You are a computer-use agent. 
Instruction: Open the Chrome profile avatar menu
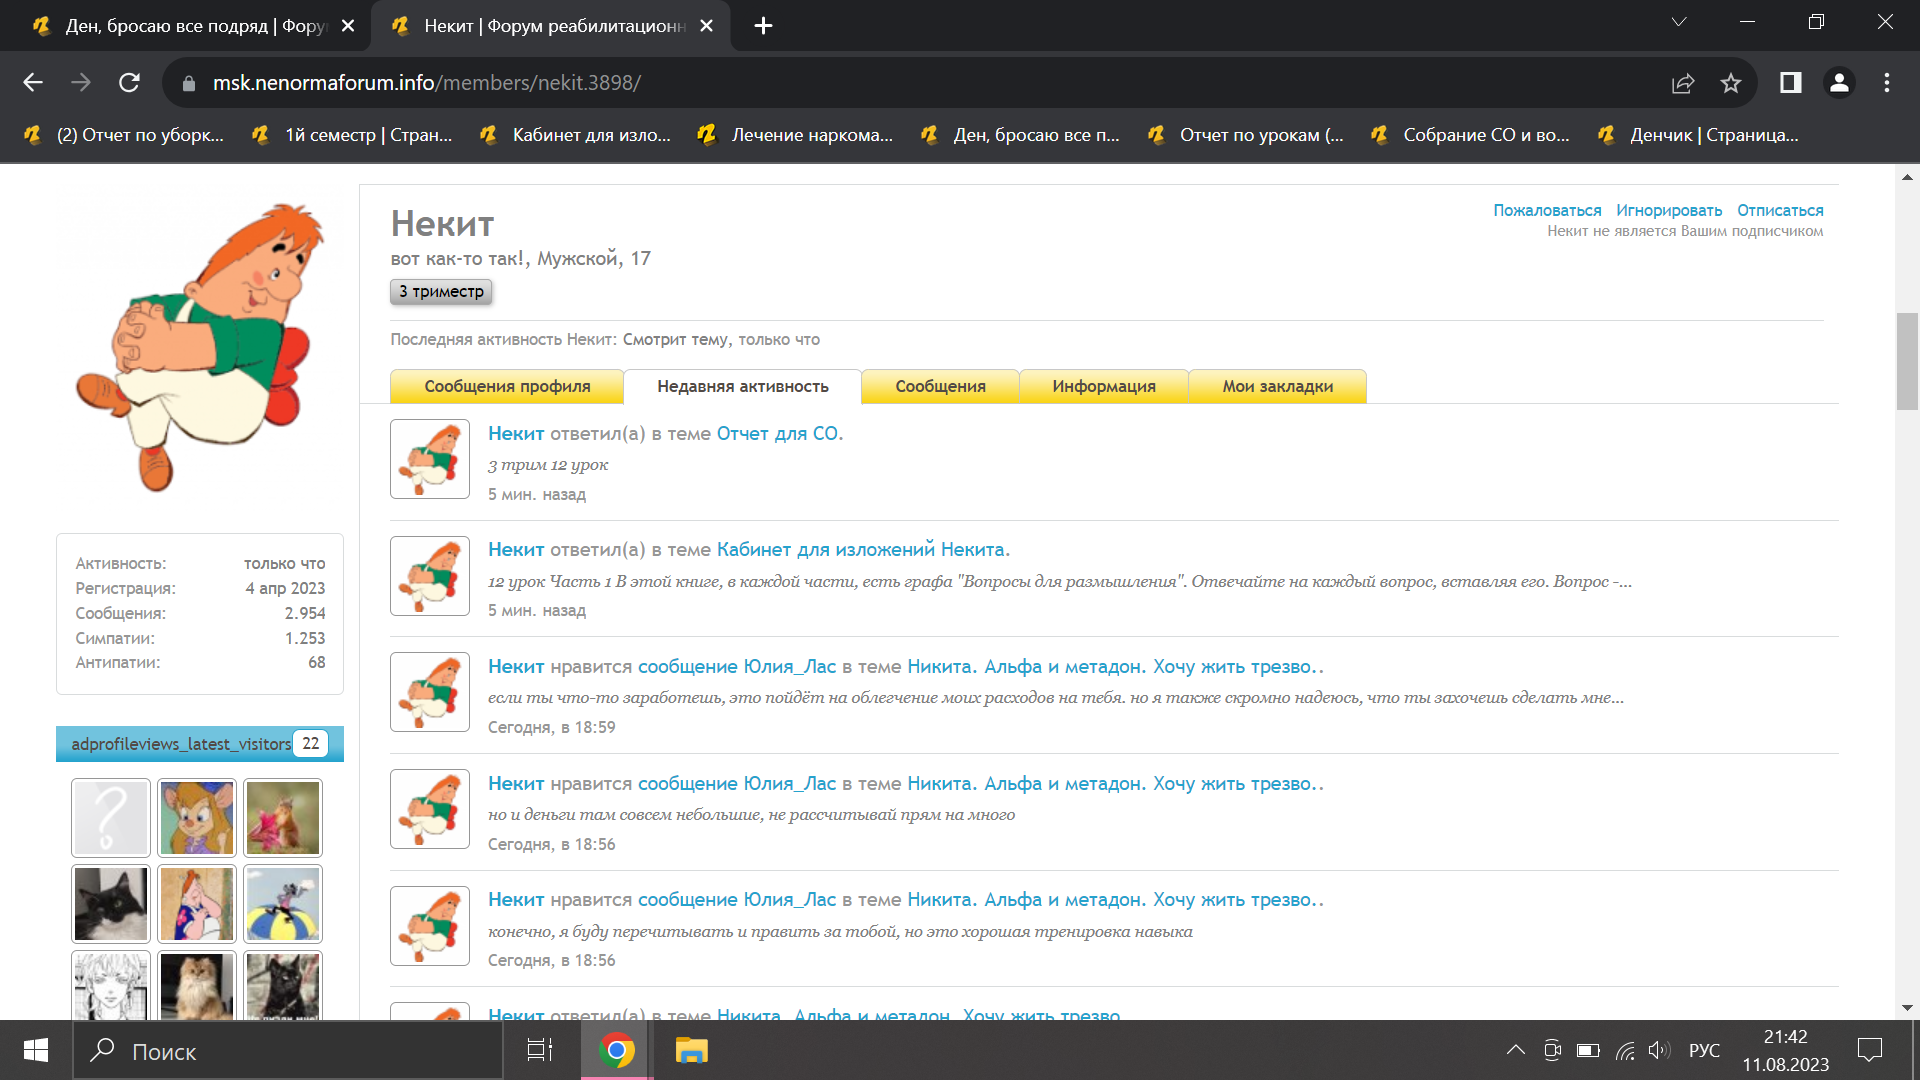tap(1839, 83)
